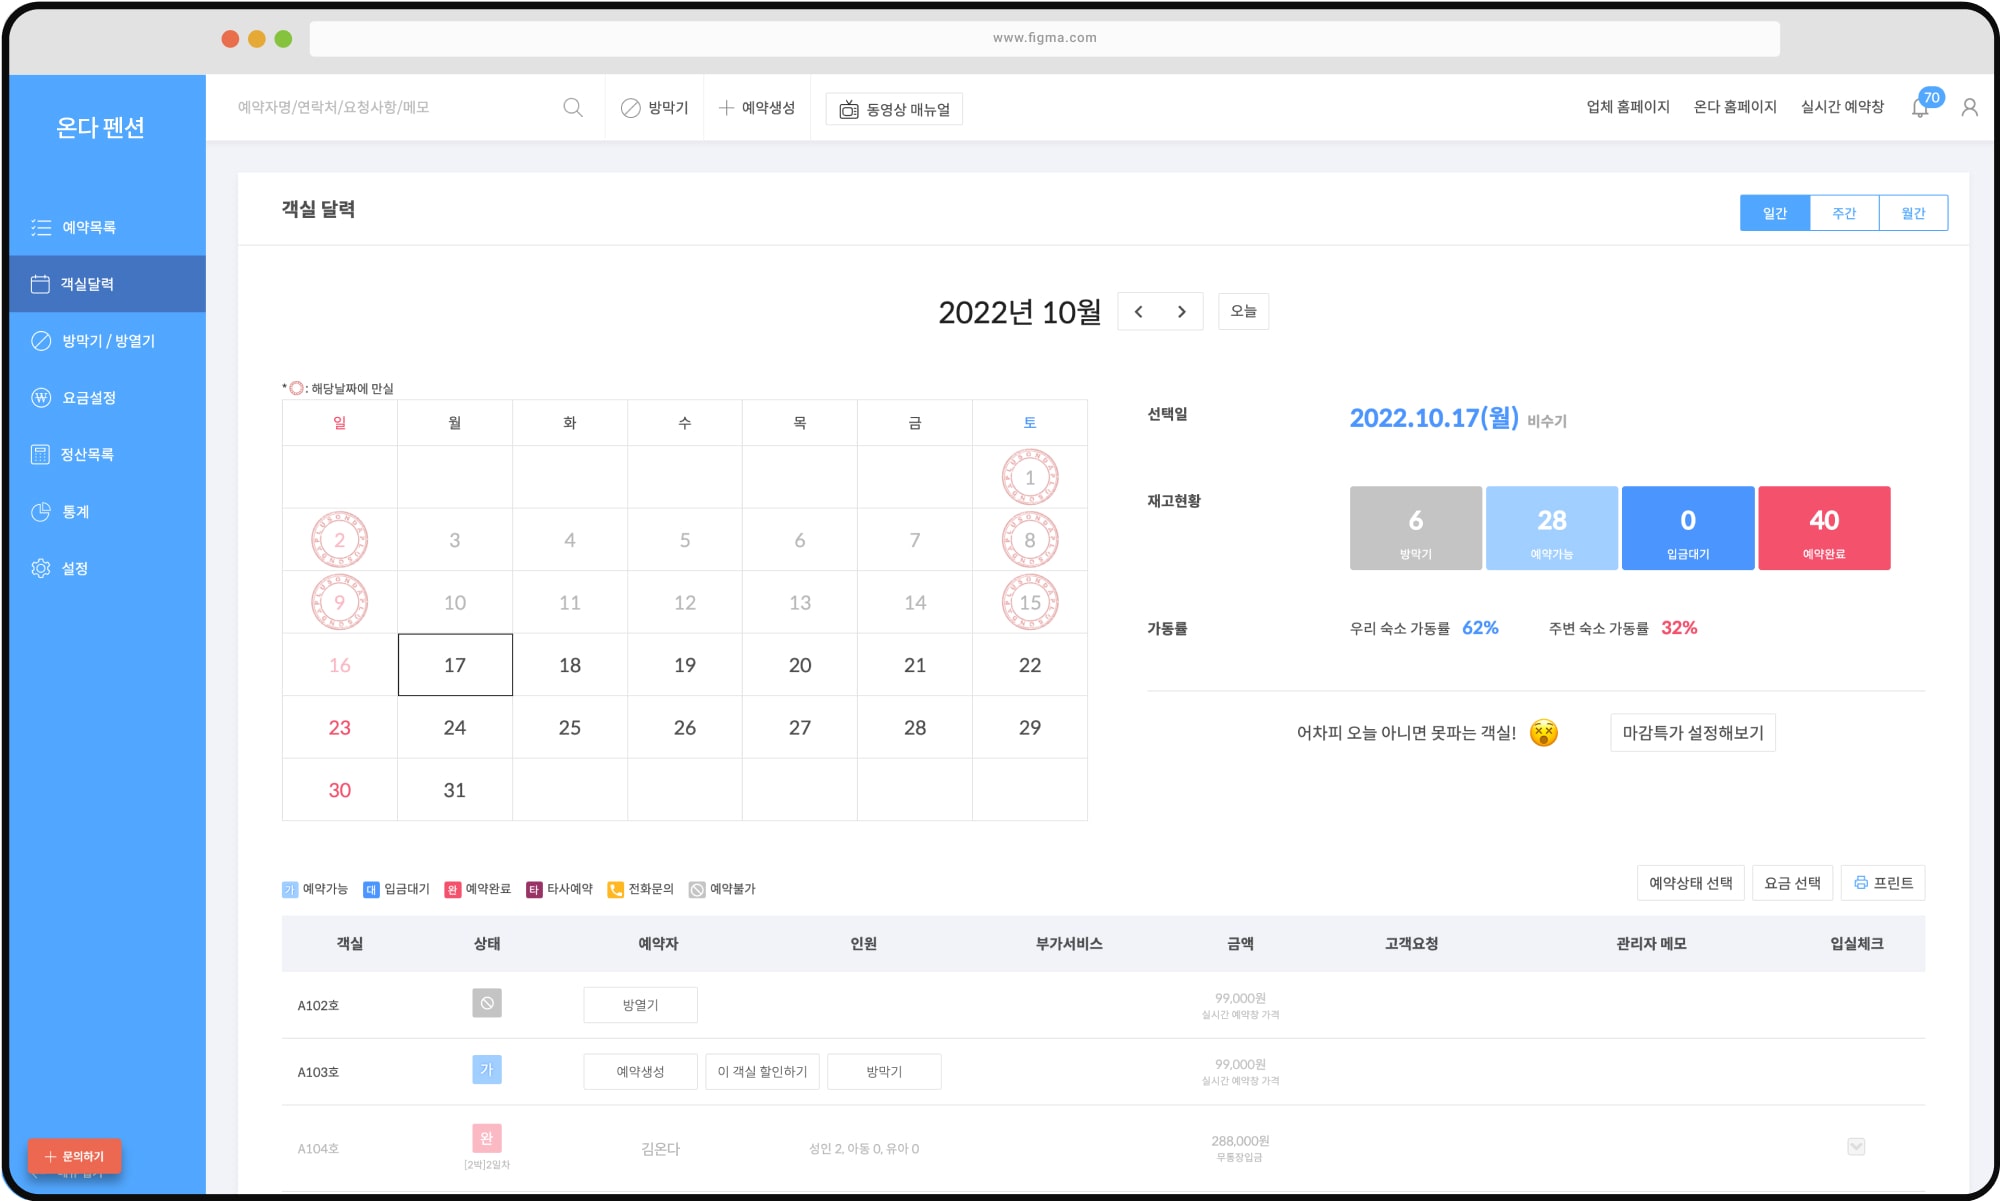The image size is (2000, 1201).
Task: Go to previous month with left chevron
Action: [x=1138, y=312]
